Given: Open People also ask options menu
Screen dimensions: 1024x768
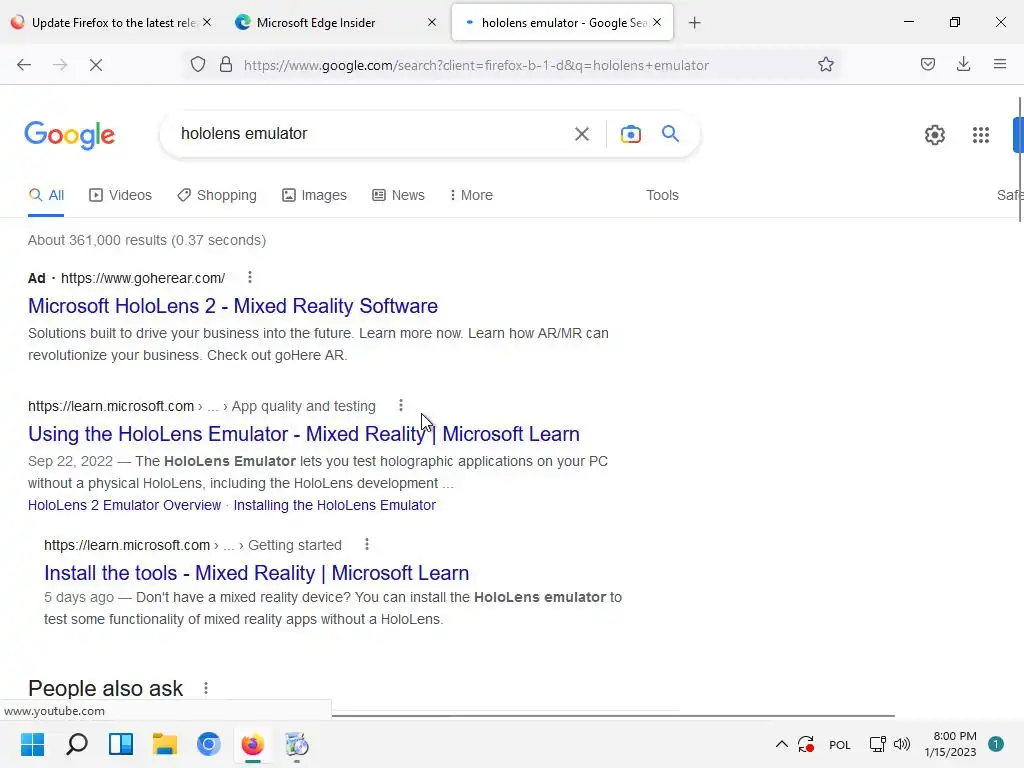Looking at the screenshot, I should click(x=206, y=688).
